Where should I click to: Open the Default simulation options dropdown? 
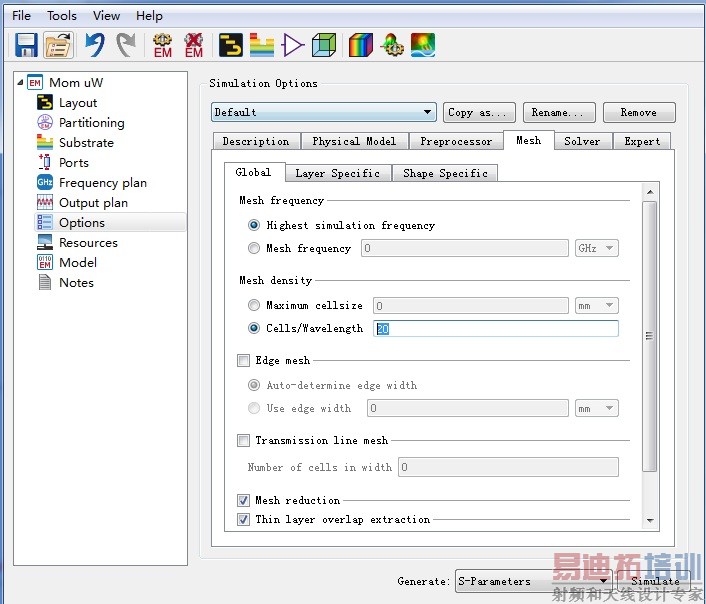(324, 112)
